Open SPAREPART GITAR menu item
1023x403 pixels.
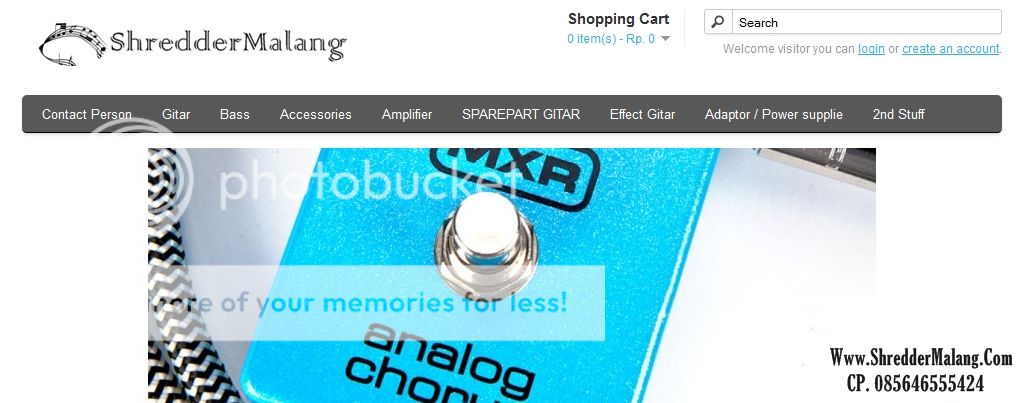coord(521,114)
